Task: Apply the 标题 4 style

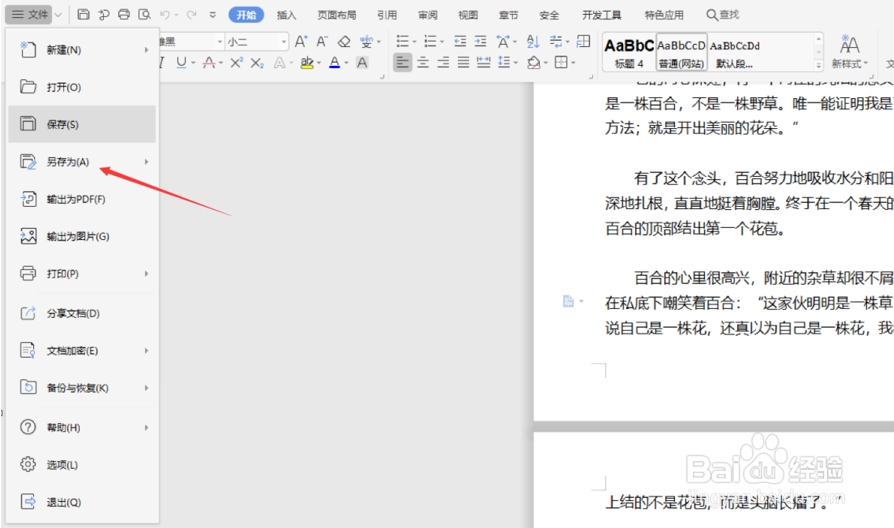Action: point(629,52)
